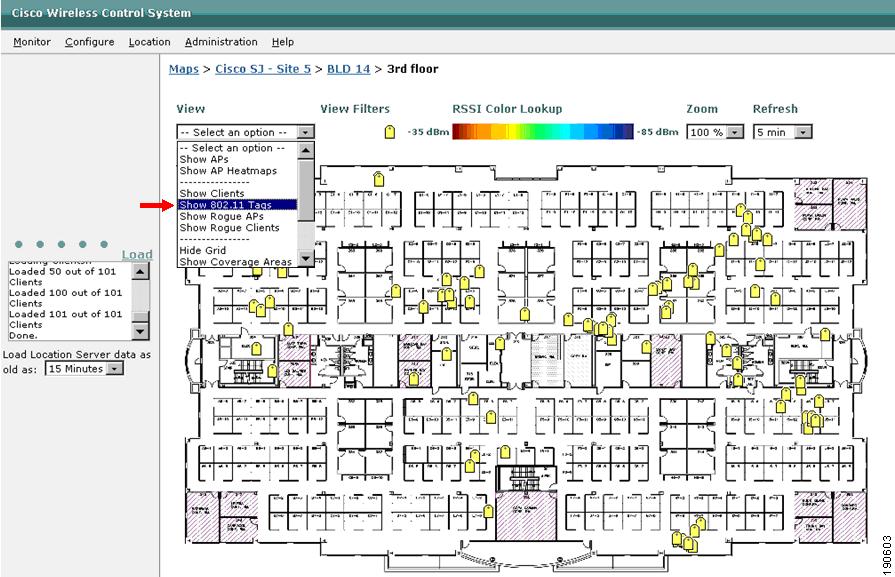
Task: Open the 15 Minutes data age dropdown
Action: pyautogui.click(x=84, y=369)
